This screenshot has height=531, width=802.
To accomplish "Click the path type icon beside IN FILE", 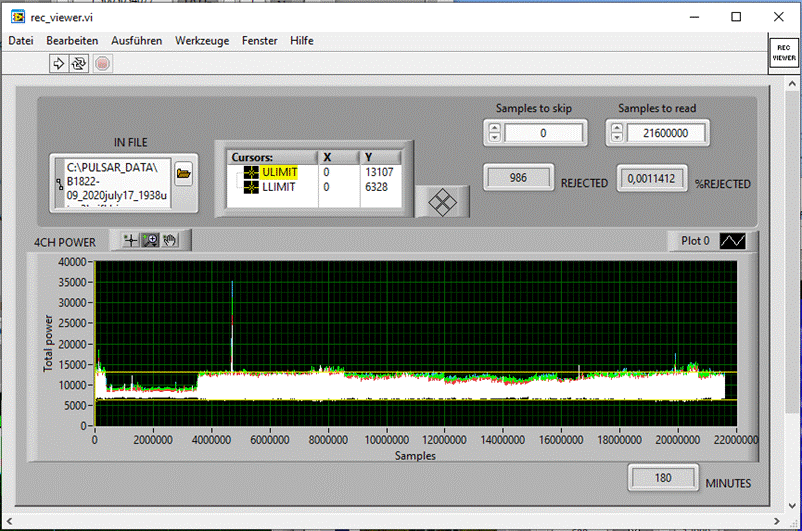I will tap(59, 184).
